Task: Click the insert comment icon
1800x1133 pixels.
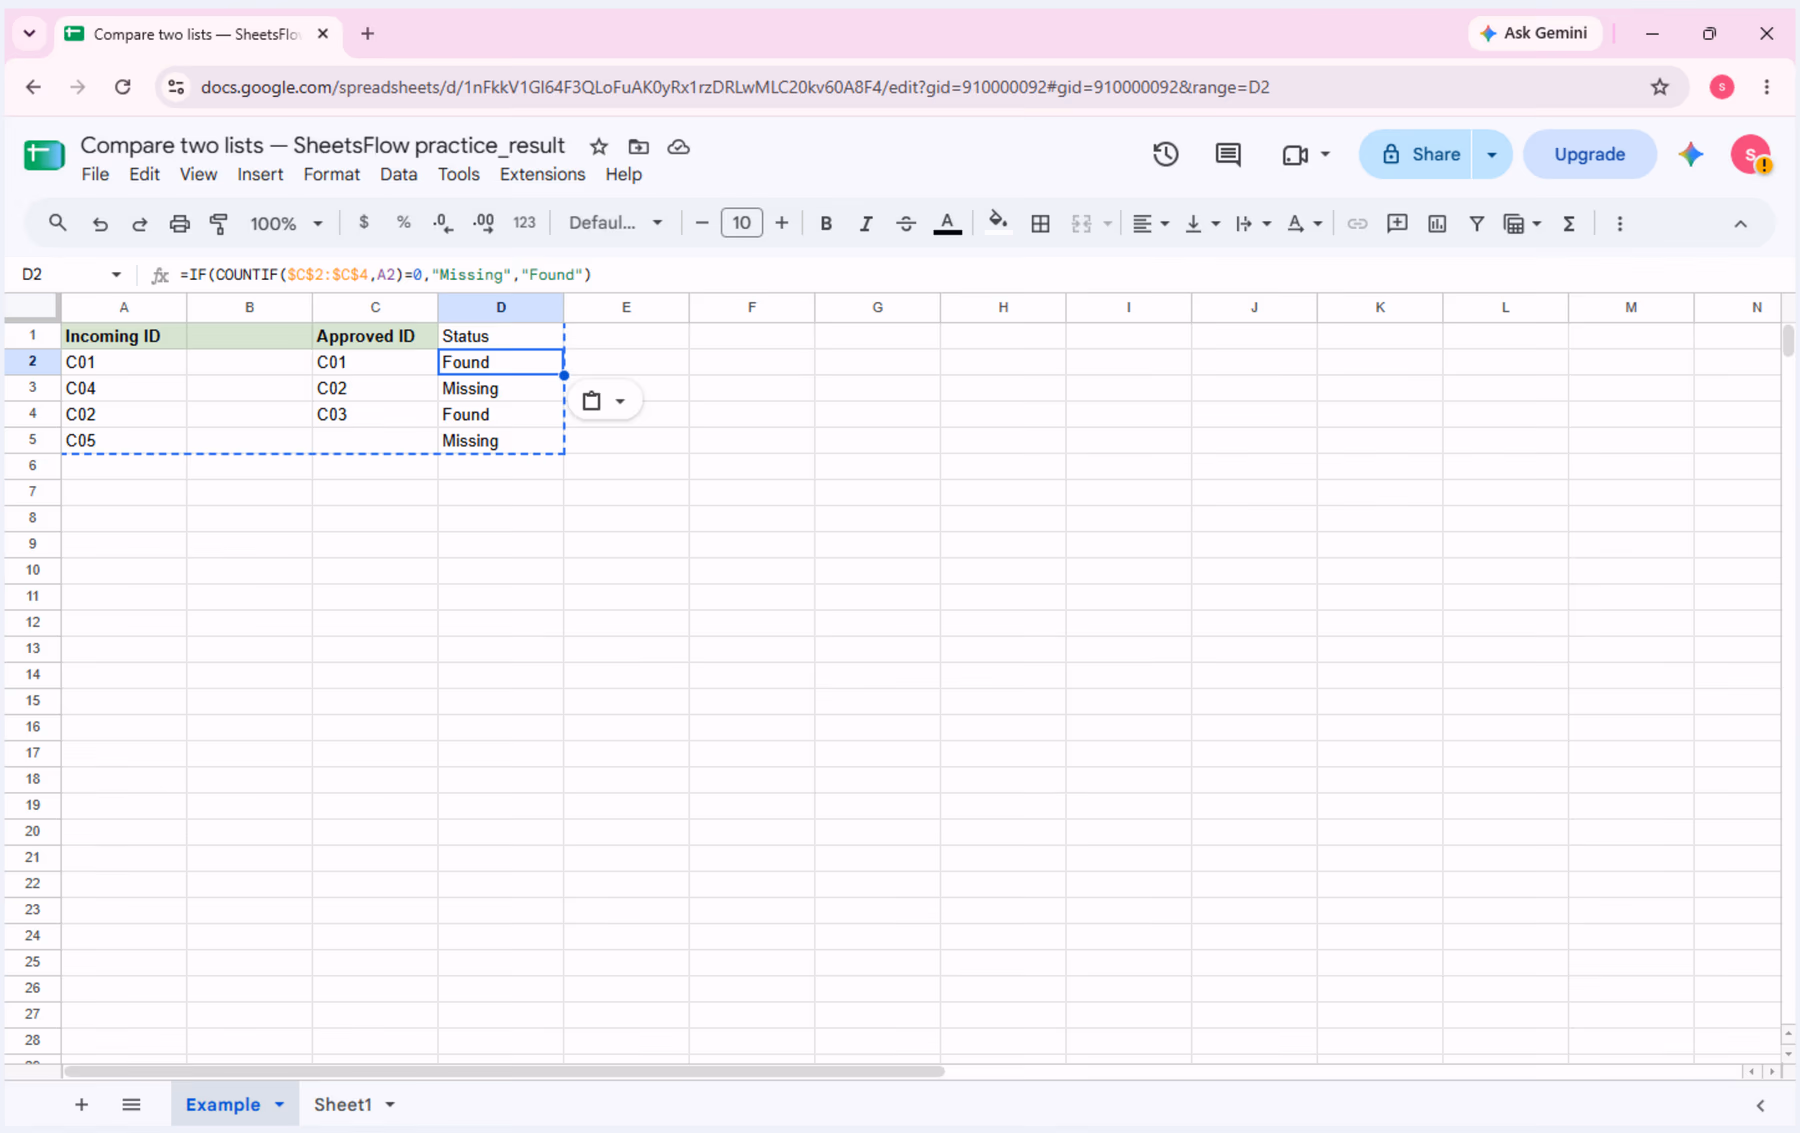Action: [1397, 224]
